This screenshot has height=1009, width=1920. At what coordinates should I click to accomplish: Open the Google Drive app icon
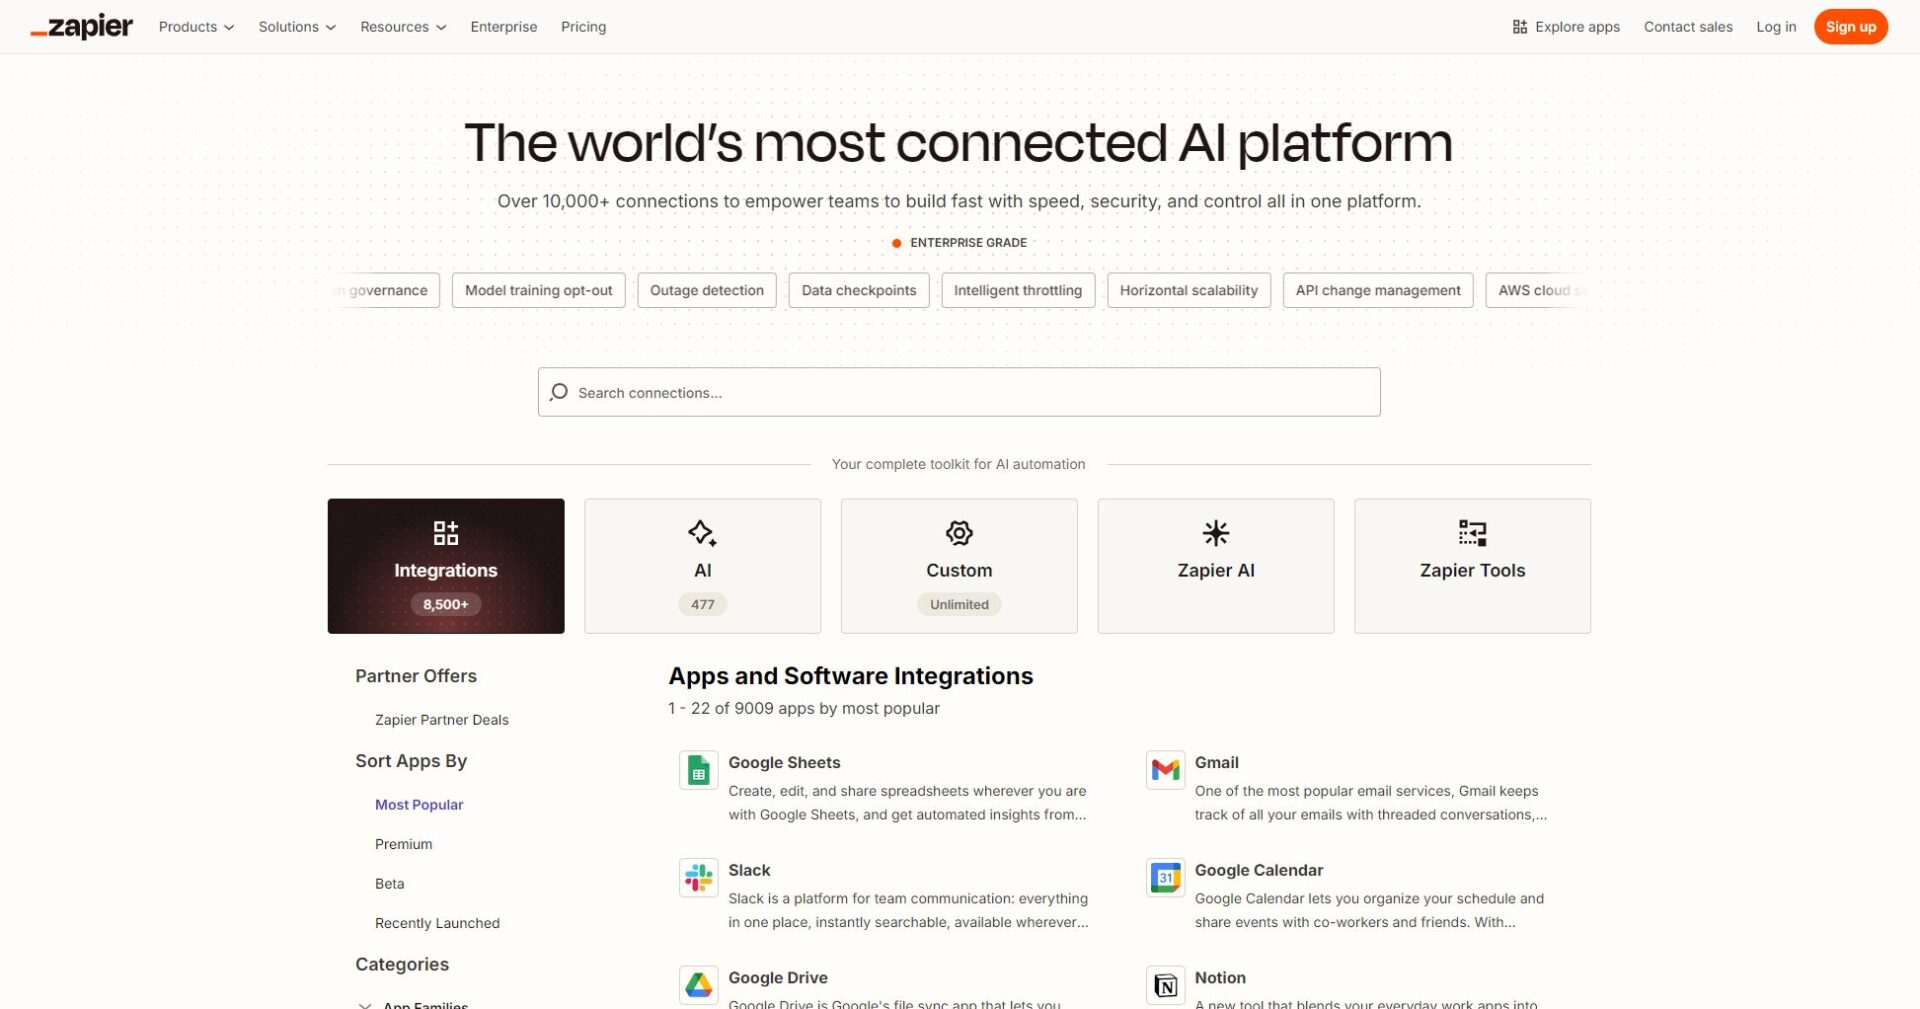[x=698, y=985]
